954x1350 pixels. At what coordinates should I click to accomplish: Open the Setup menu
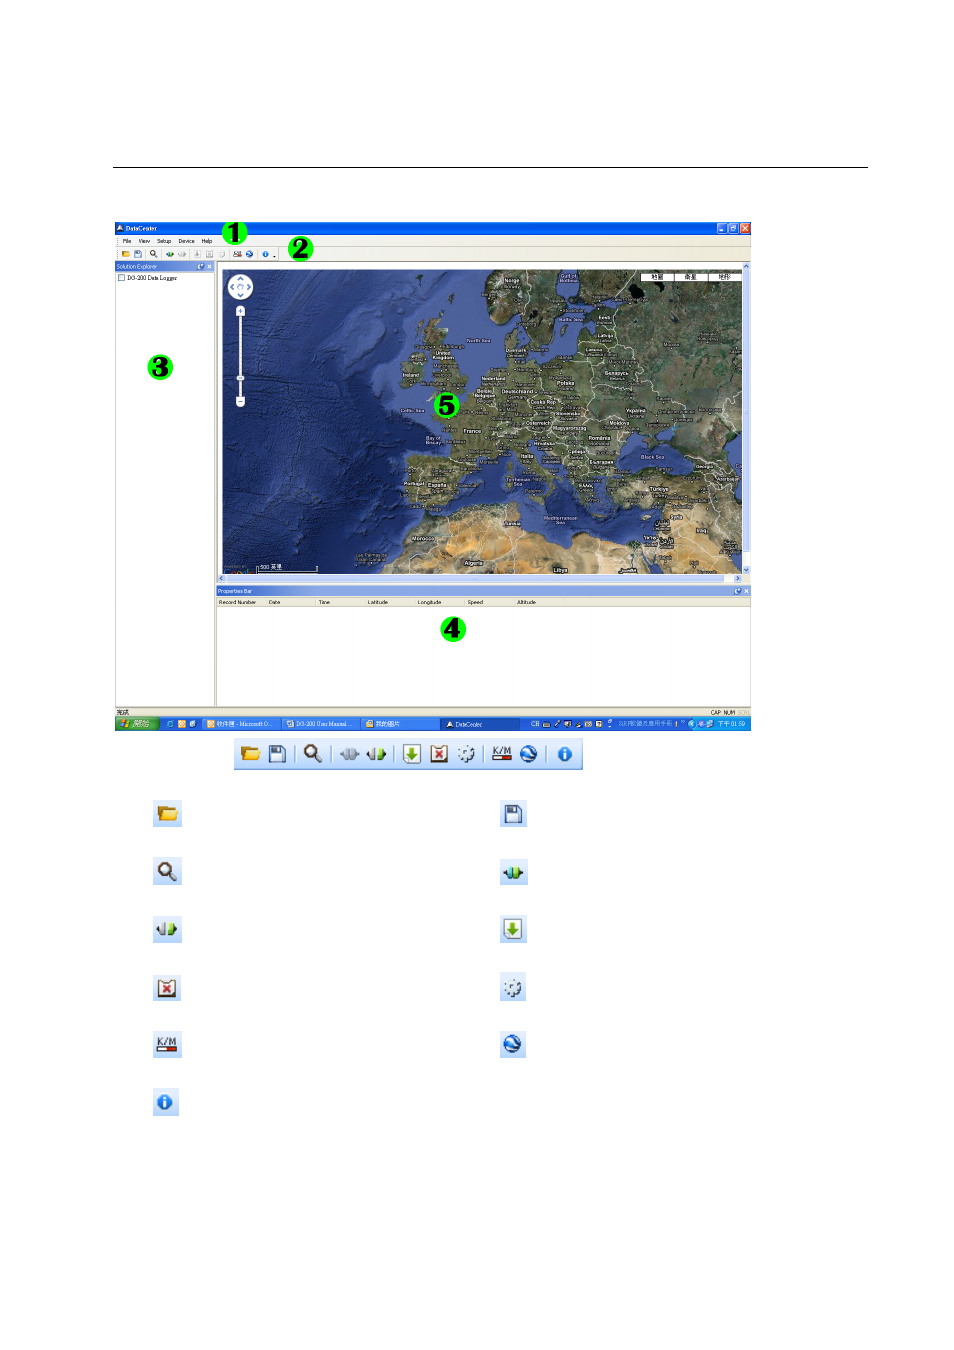pyautogui.click(x=164, y=241)
